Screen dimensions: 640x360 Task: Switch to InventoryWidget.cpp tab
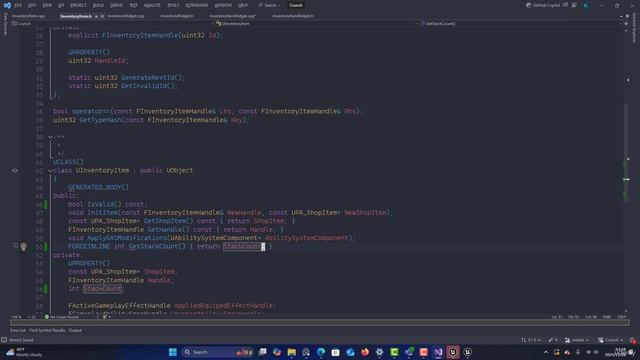click(x=126, y=16)
